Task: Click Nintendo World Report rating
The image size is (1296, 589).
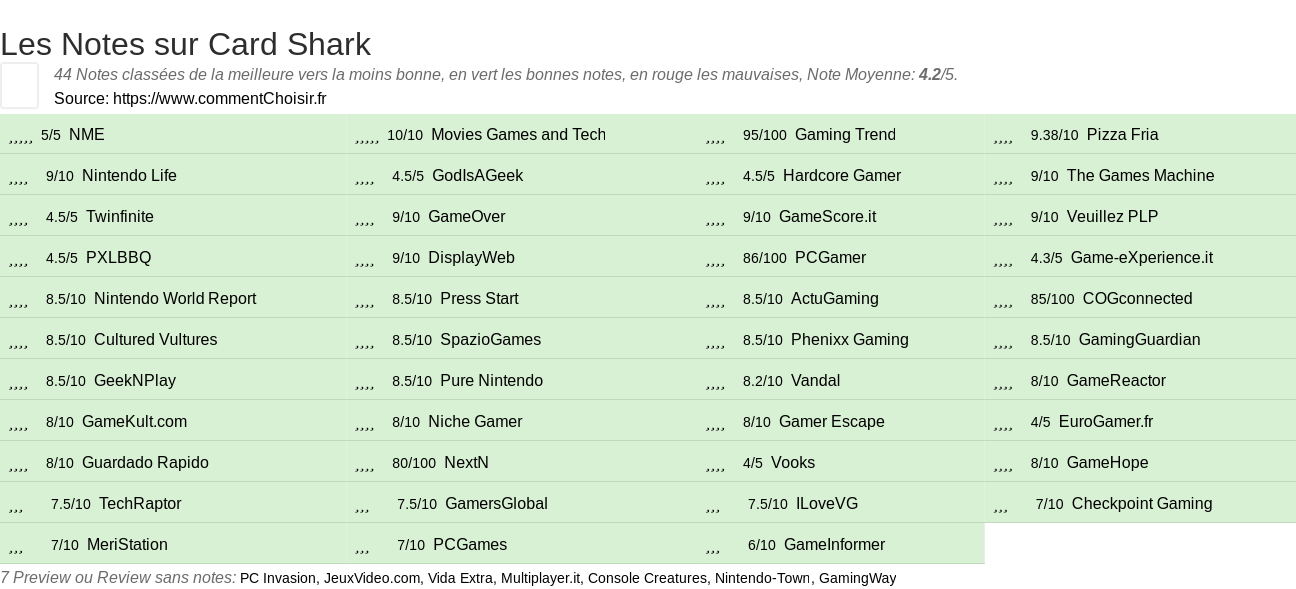Action: (x=173, y=298)
